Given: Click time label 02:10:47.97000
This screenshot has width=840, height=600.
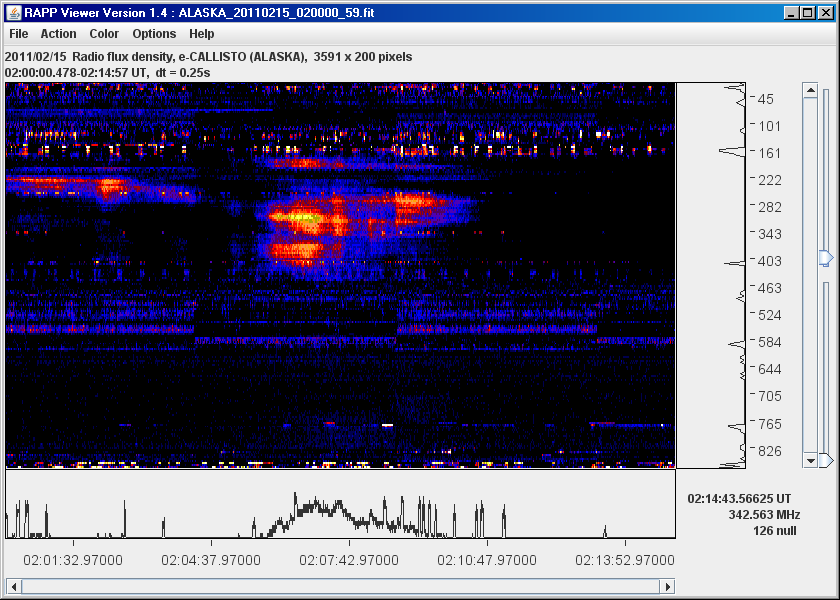Looking at the screenshot, I should click(x=487, y=560).
